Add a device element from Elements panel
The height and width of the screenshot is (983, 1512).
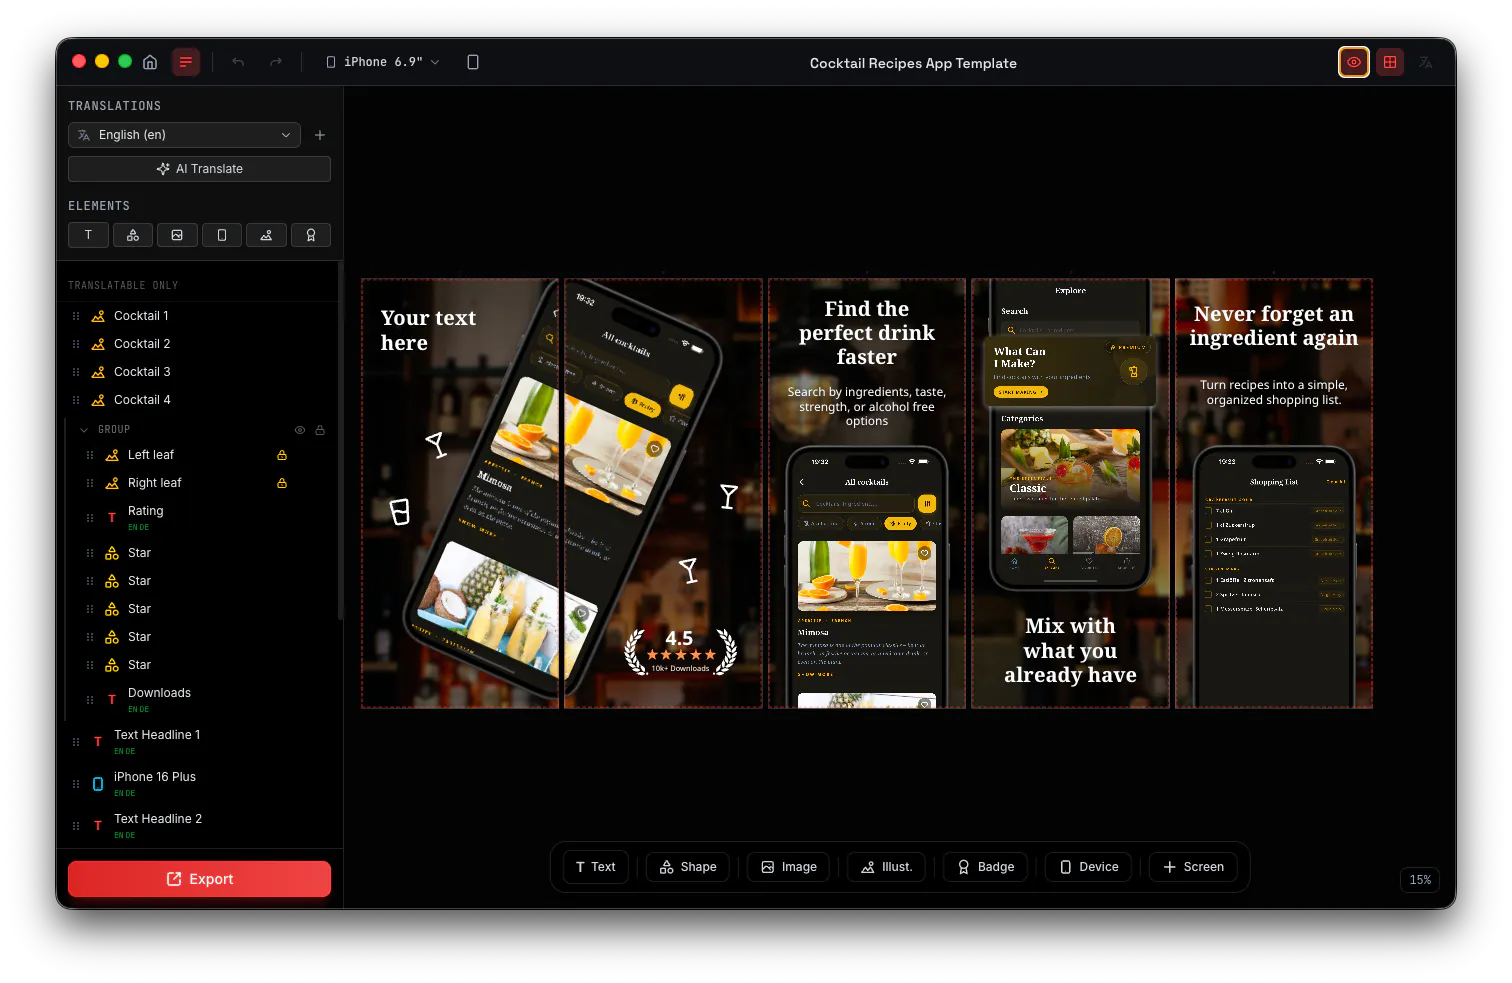click(x=222, y=235)
